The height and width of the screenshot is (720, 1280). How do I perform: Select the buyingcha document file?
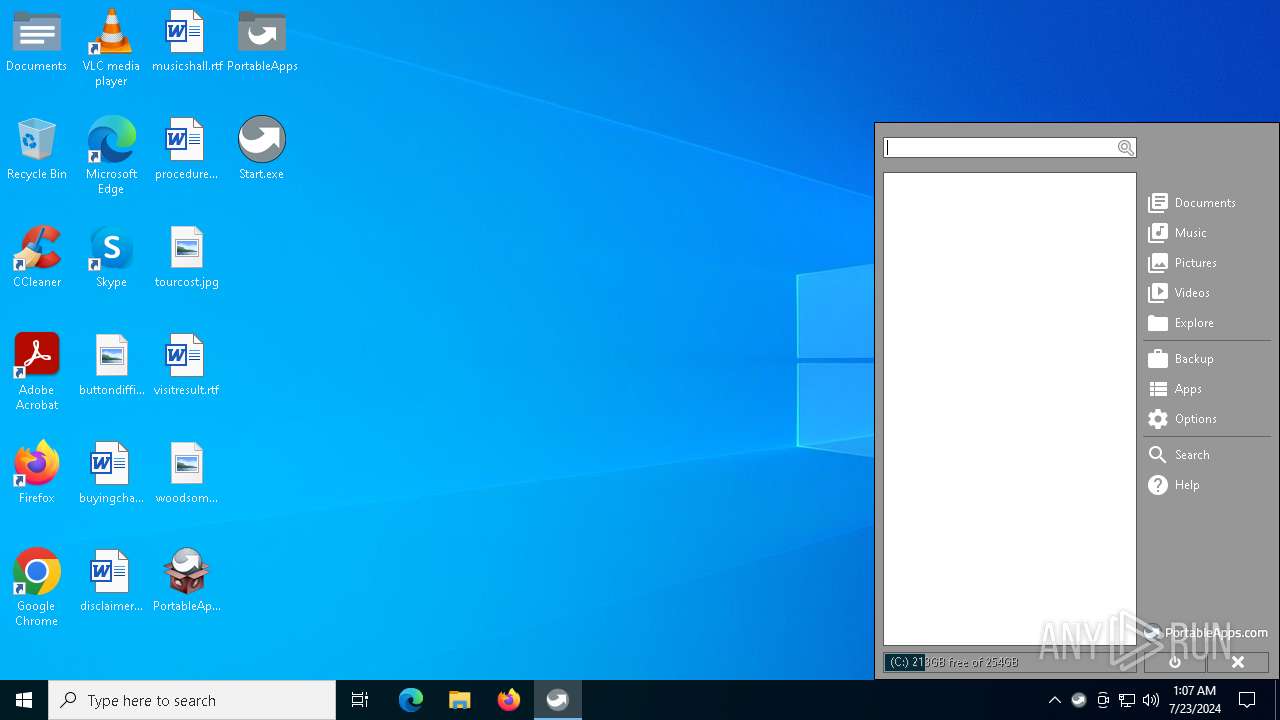point(111,474)
